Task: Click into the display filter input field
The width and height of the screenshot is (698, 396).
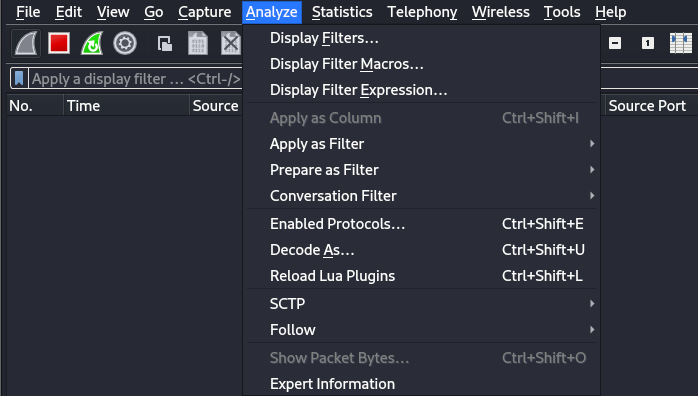Action: [x=136, y=79]
